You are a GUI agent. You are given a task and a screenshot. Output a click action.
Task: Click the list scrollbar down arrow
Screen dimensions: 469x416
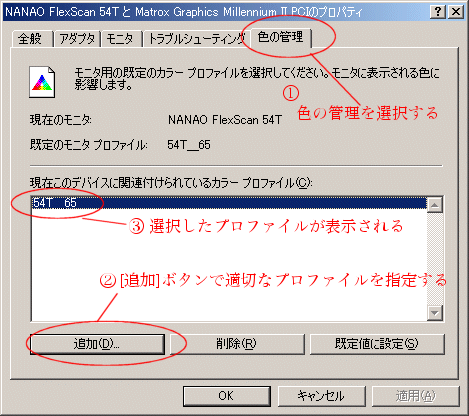click(435, 313)
